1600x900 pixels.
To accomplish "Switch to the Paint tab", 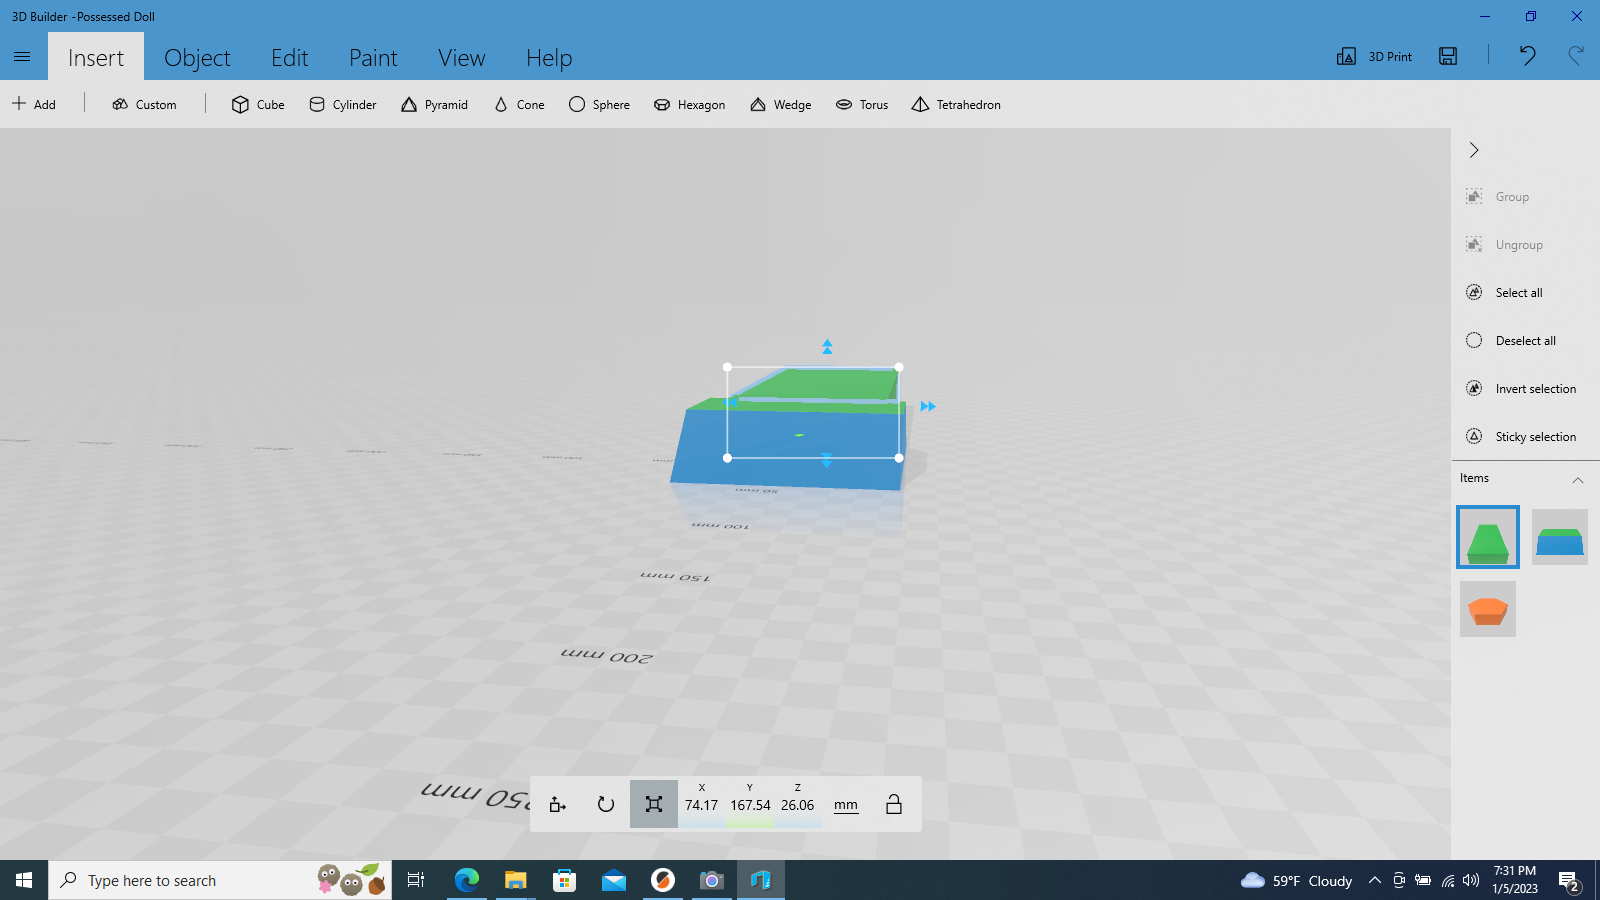I will pyautogui.click(x=373, y=57).
